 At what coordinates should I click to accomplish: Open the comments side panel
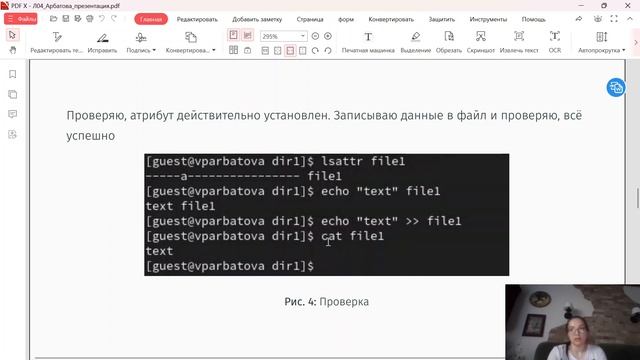(13, 114)
